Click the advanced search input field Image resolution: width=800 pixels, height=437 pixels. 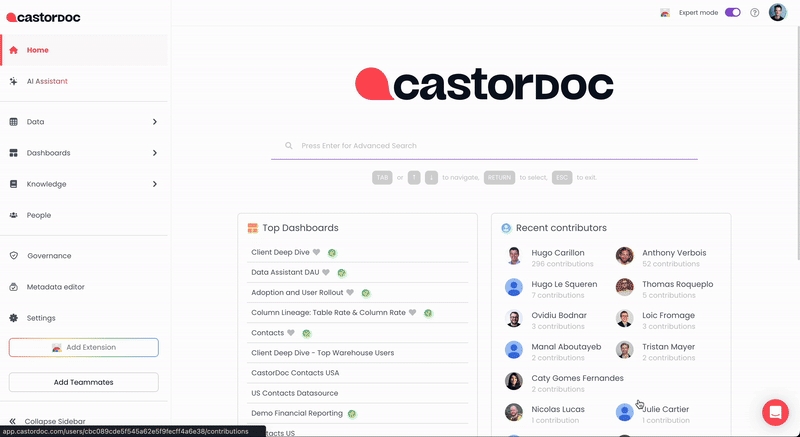[484, 146]
